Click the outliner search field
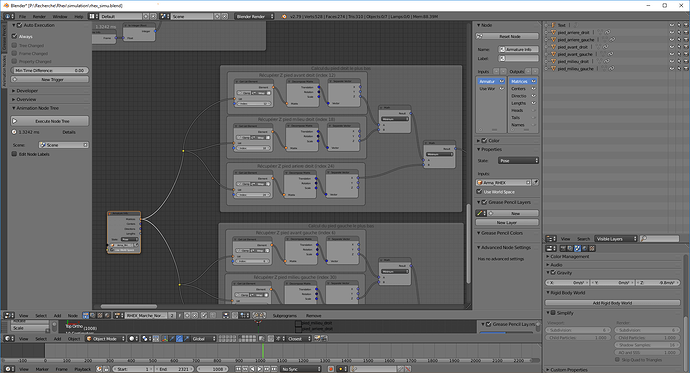 659,239
